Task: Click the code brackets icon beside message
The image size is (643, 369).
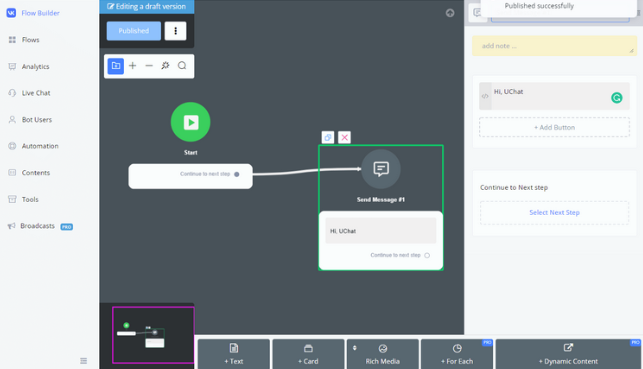Action: coord(485,96)
